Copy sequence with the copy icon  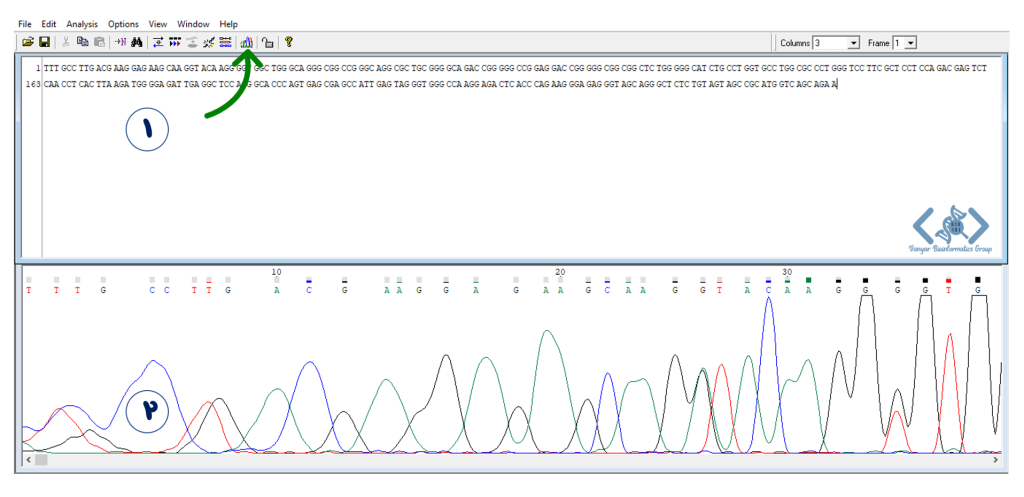click(82, 42)
